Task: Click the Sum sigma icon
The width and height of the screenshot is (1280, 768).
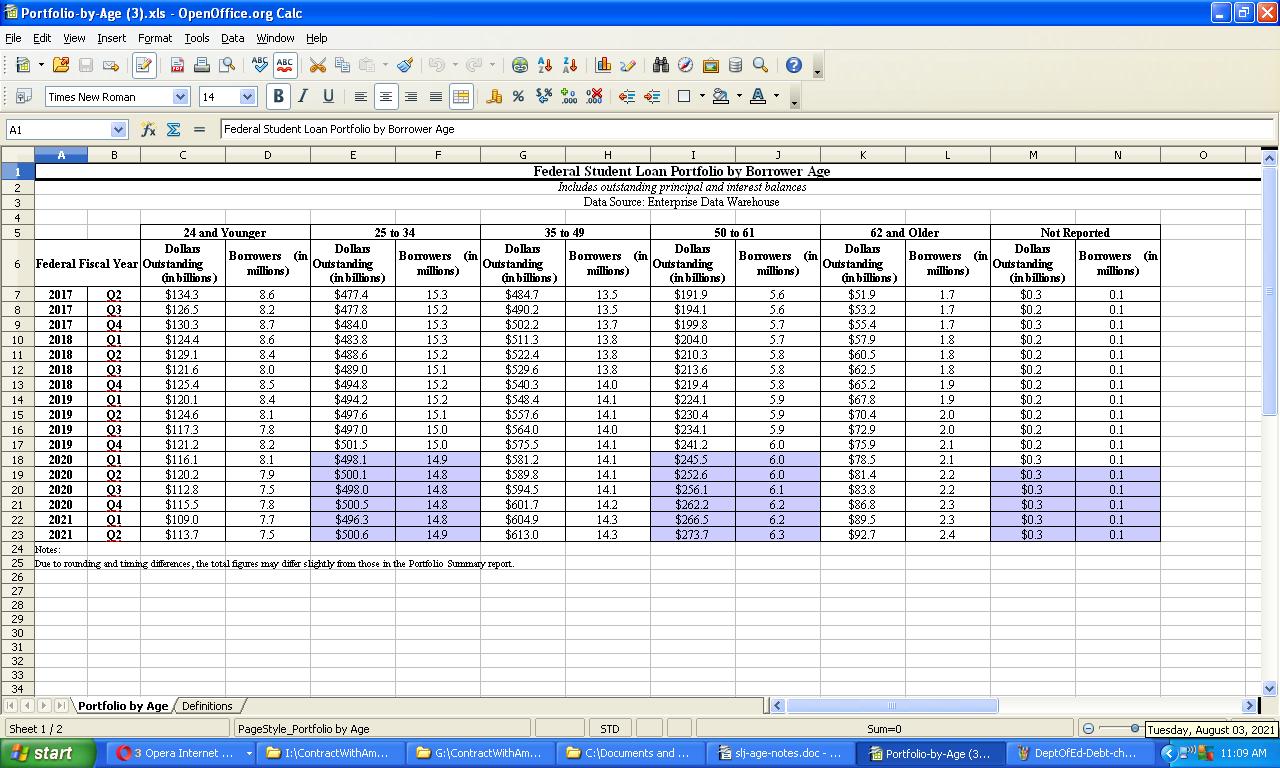Action: (x=173, y=129)
